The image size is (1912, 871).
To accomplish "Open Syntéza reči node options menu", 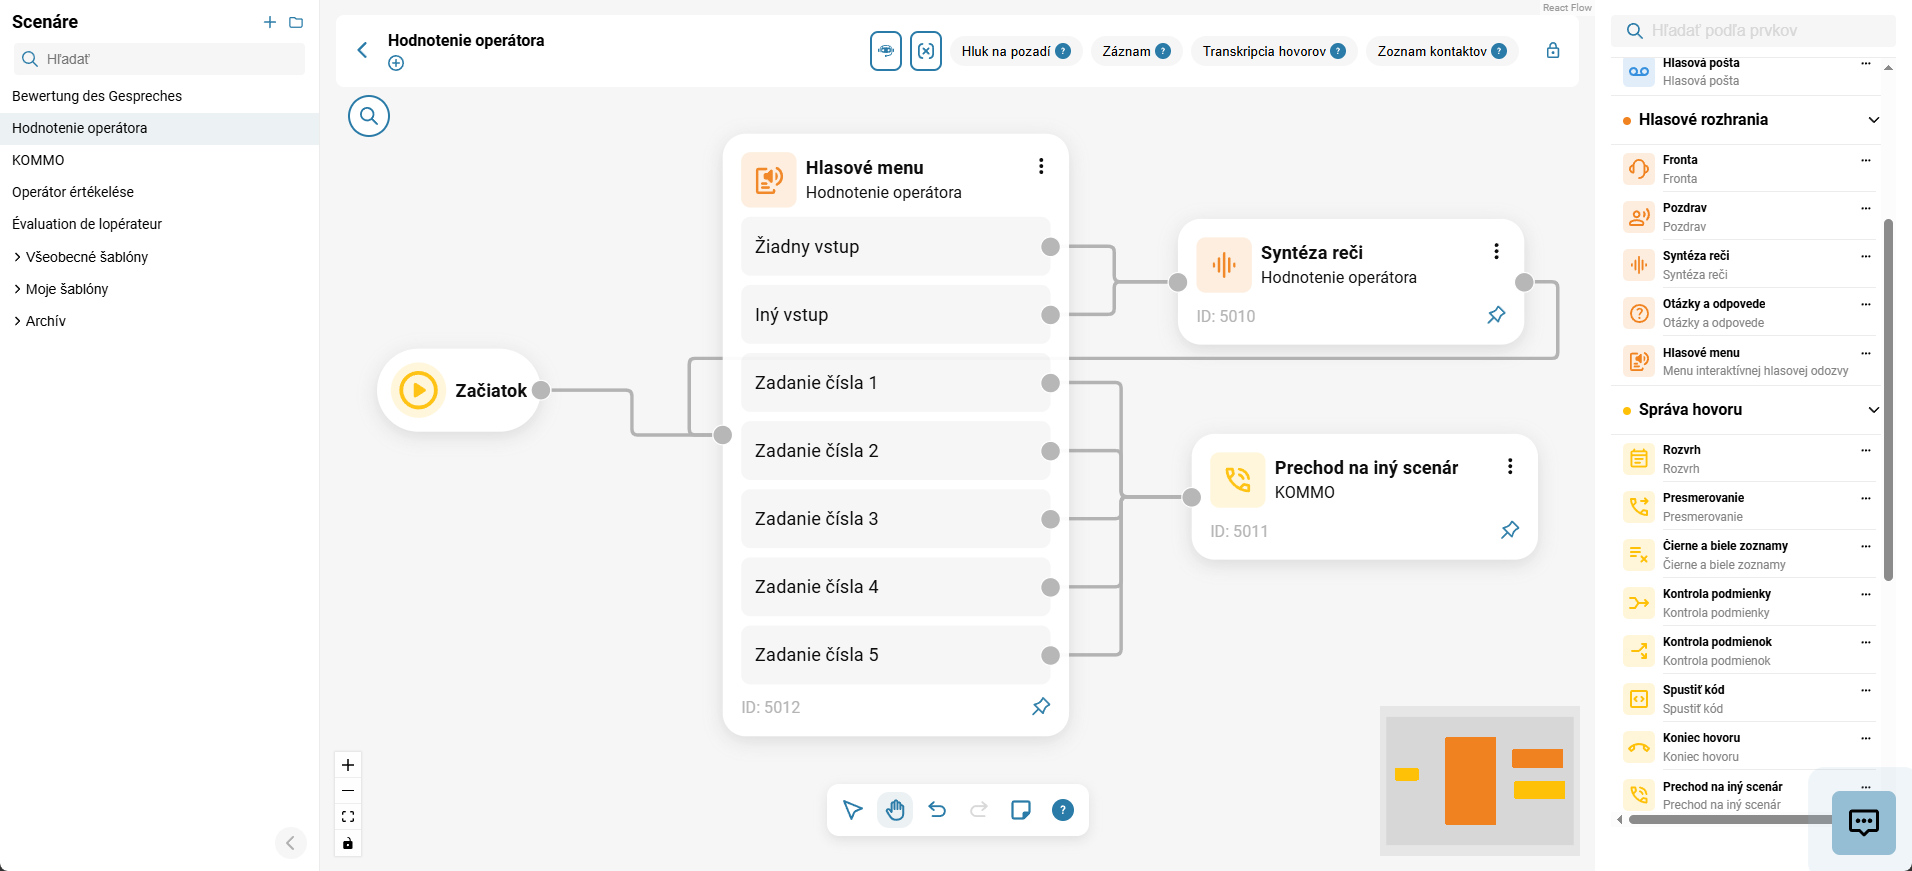I will point(1496,251).
